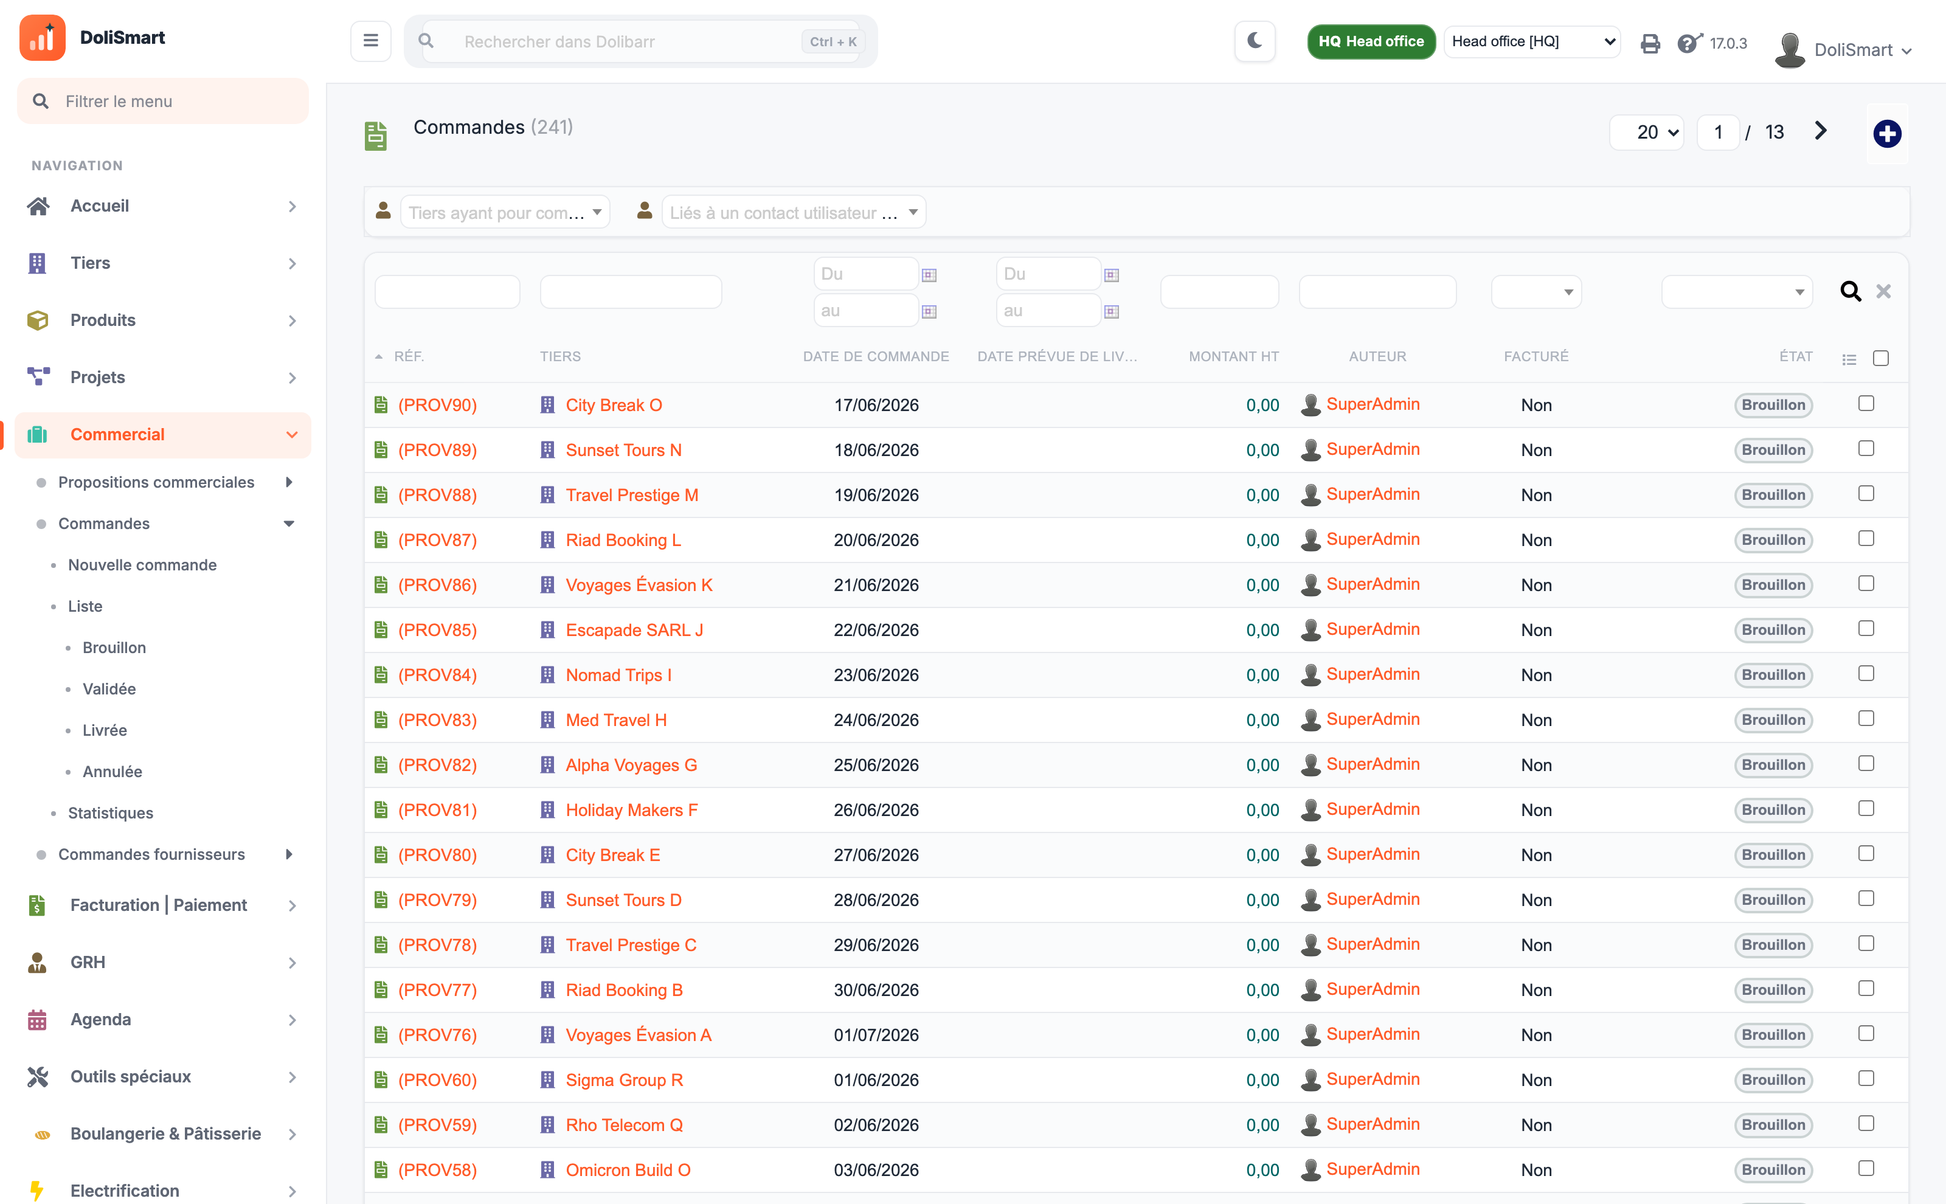Image resolution: width=1946 pixels, height=1204 pixels.
Task: Open Nouvelle commande menu entry
Action: pyautogui.click(x=142, y=565)
